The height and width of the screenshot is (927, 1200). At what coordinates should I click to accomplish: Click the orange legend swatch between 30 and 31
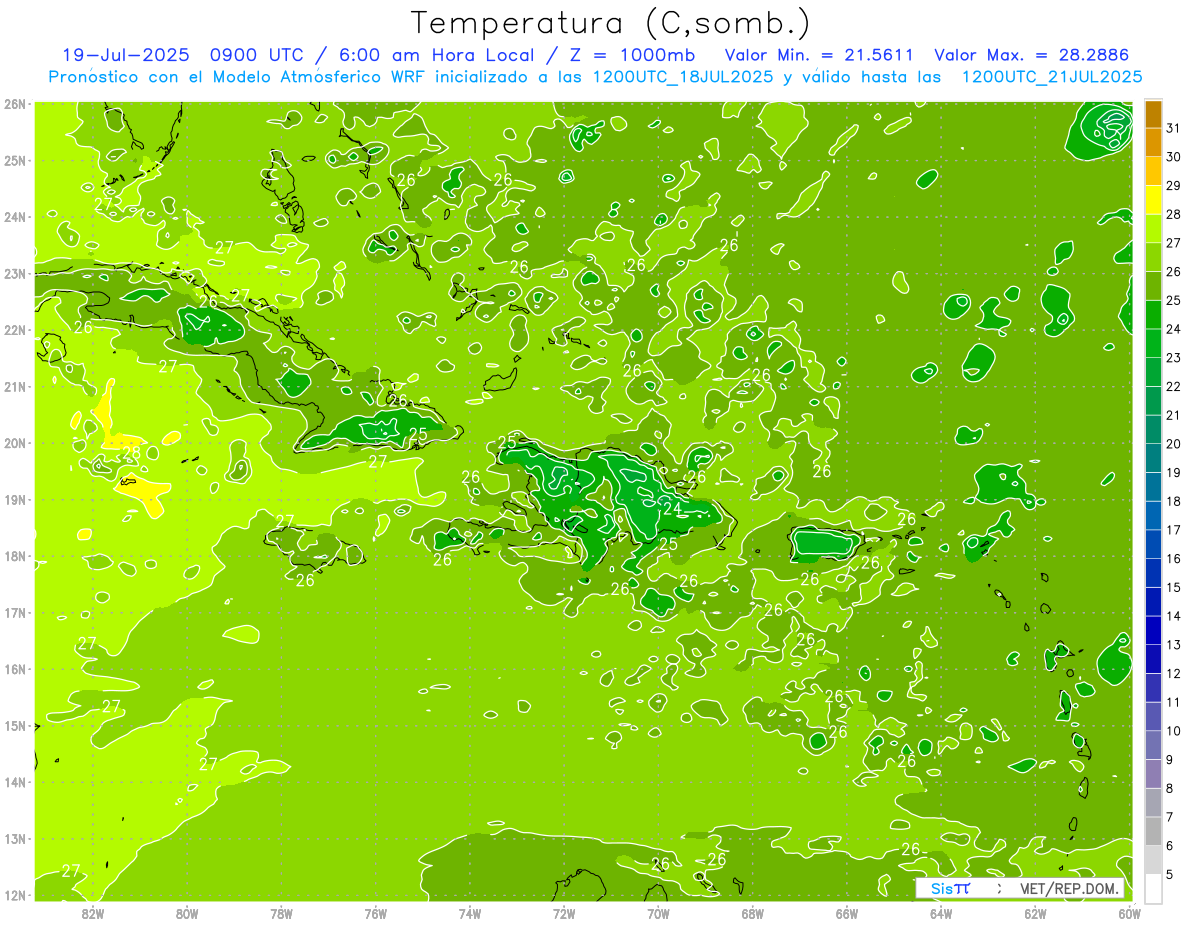click(x=1153, y=143)
